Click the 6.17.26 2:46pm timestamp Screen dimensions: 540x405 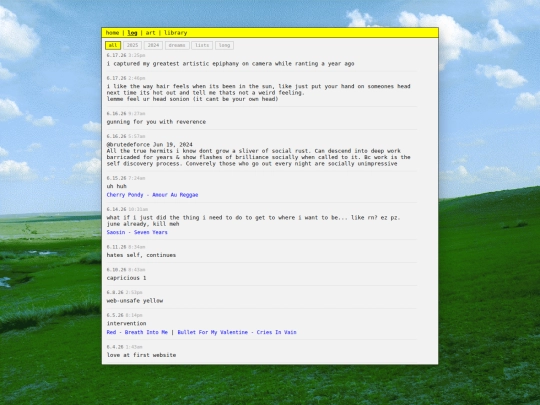point(126,78)
